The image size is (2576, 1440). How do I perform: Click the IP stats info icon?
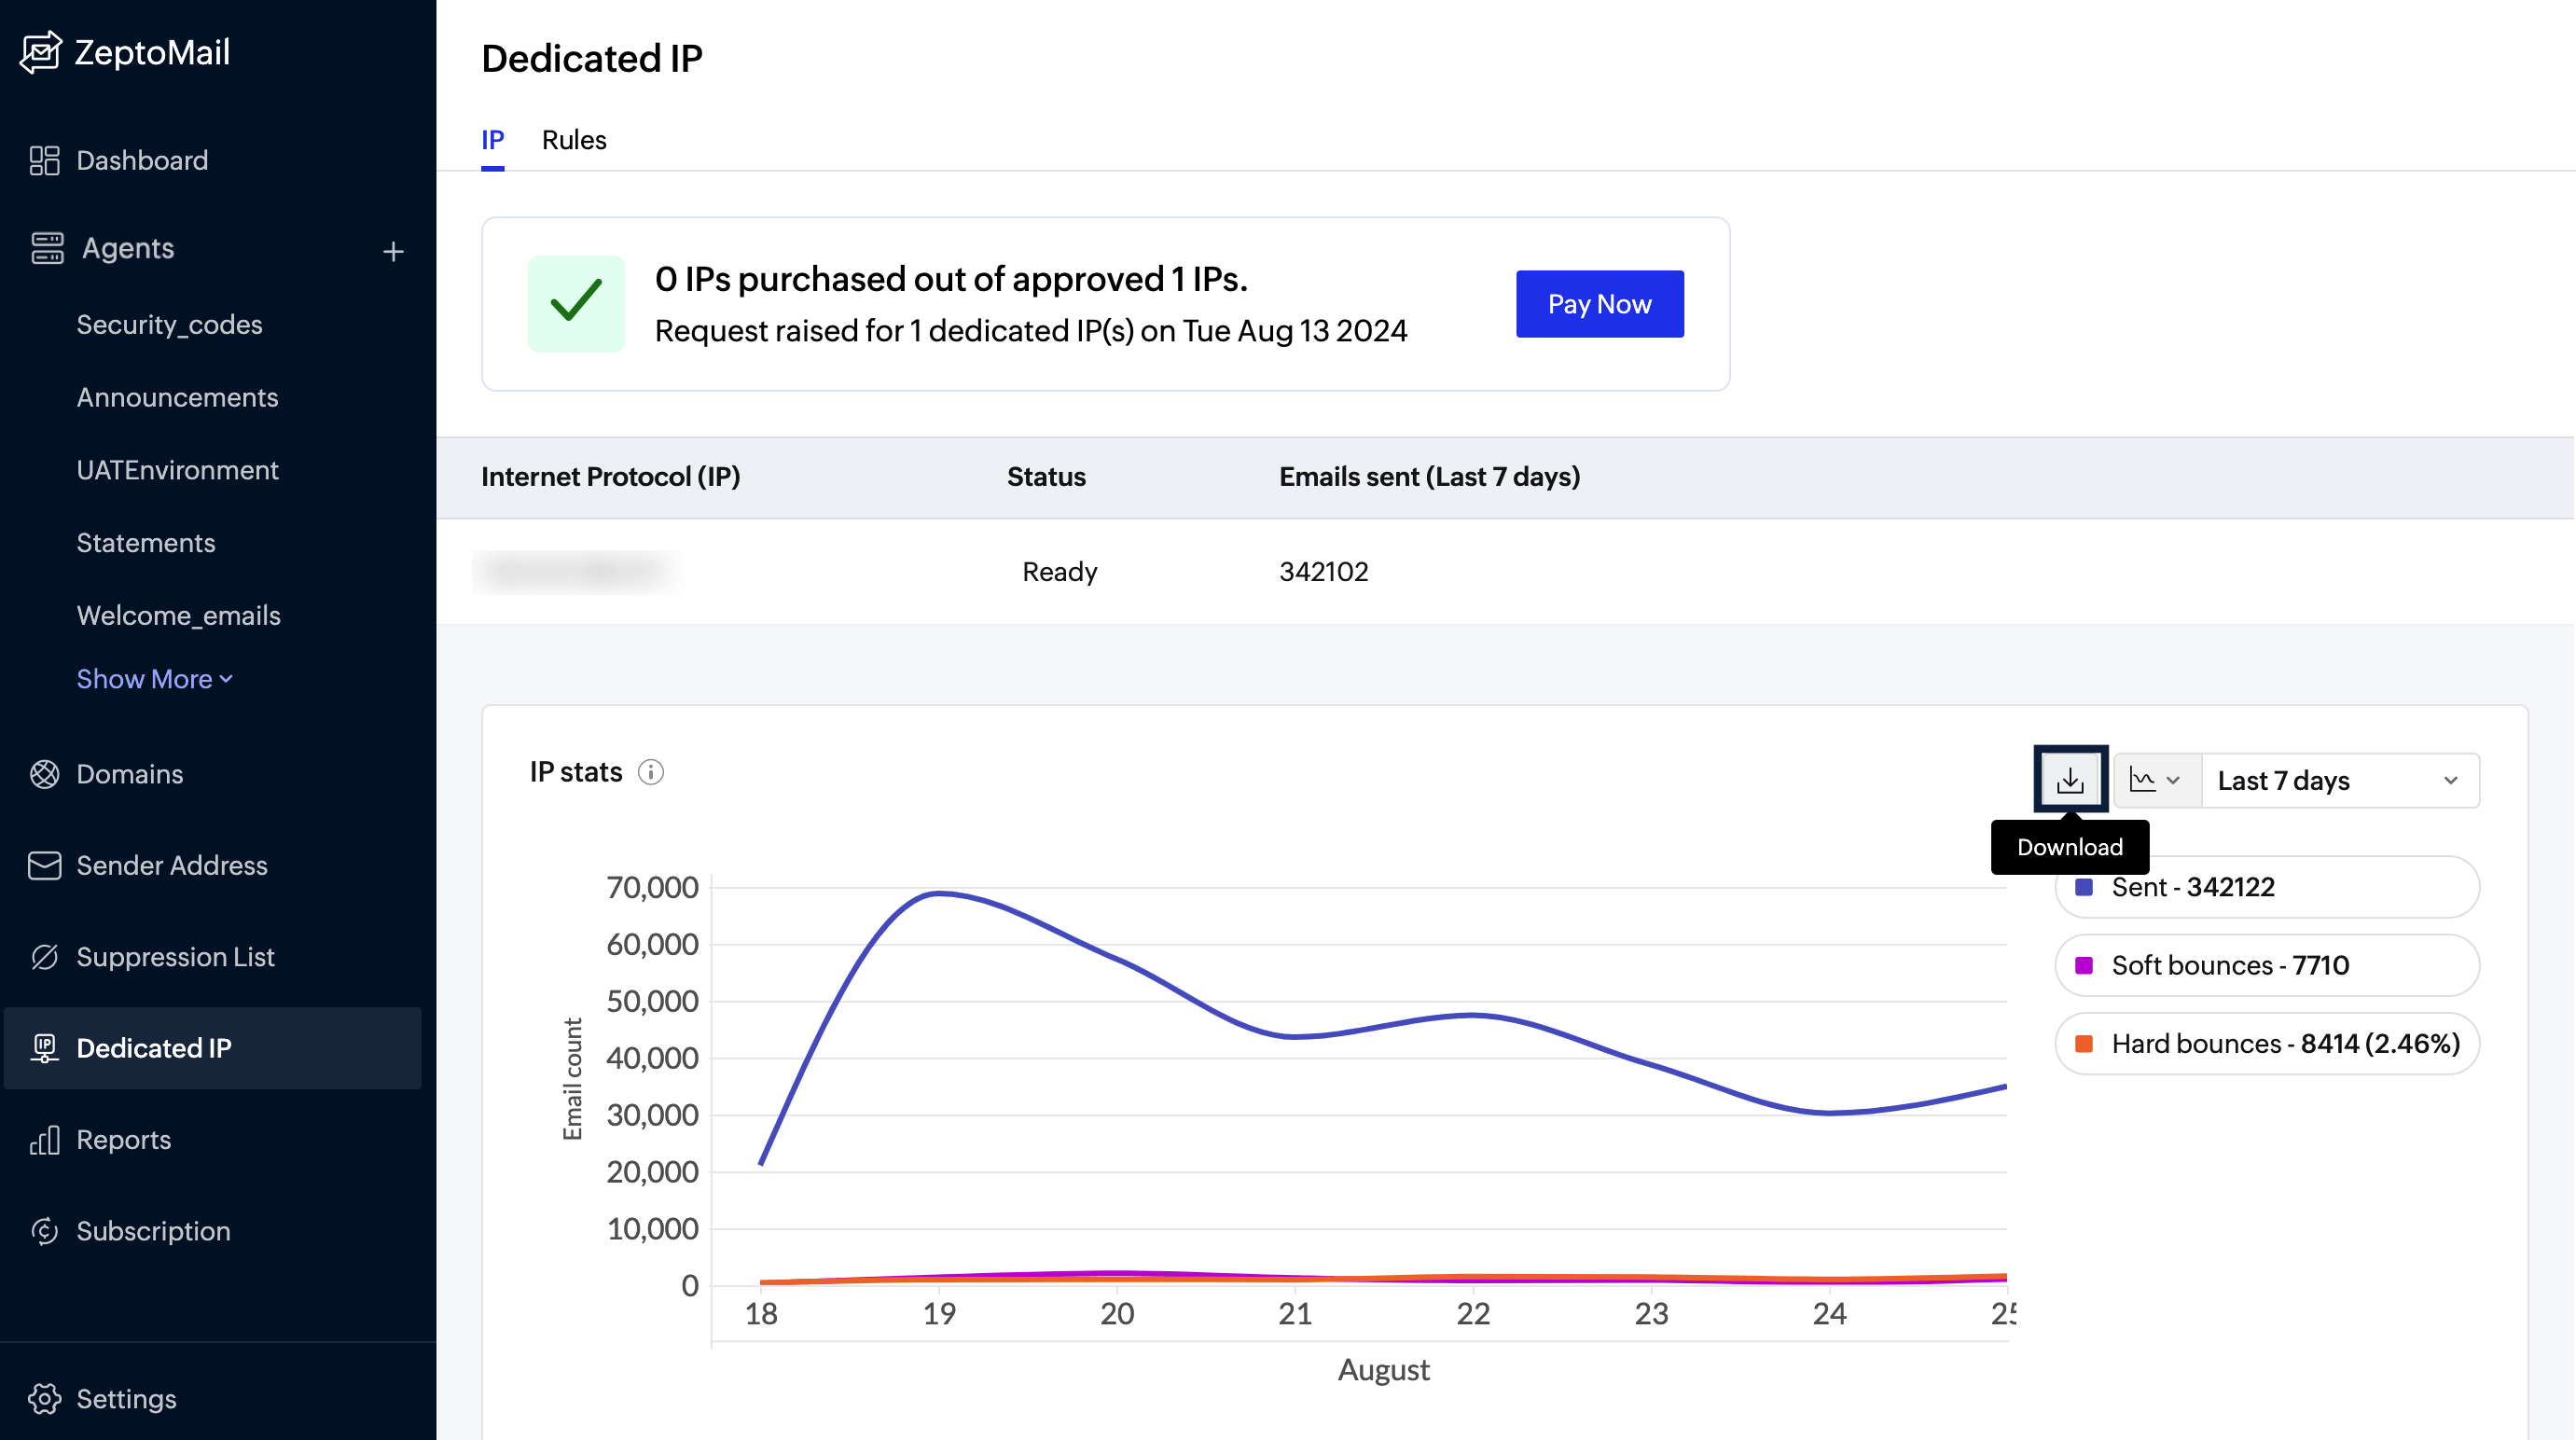651,772
